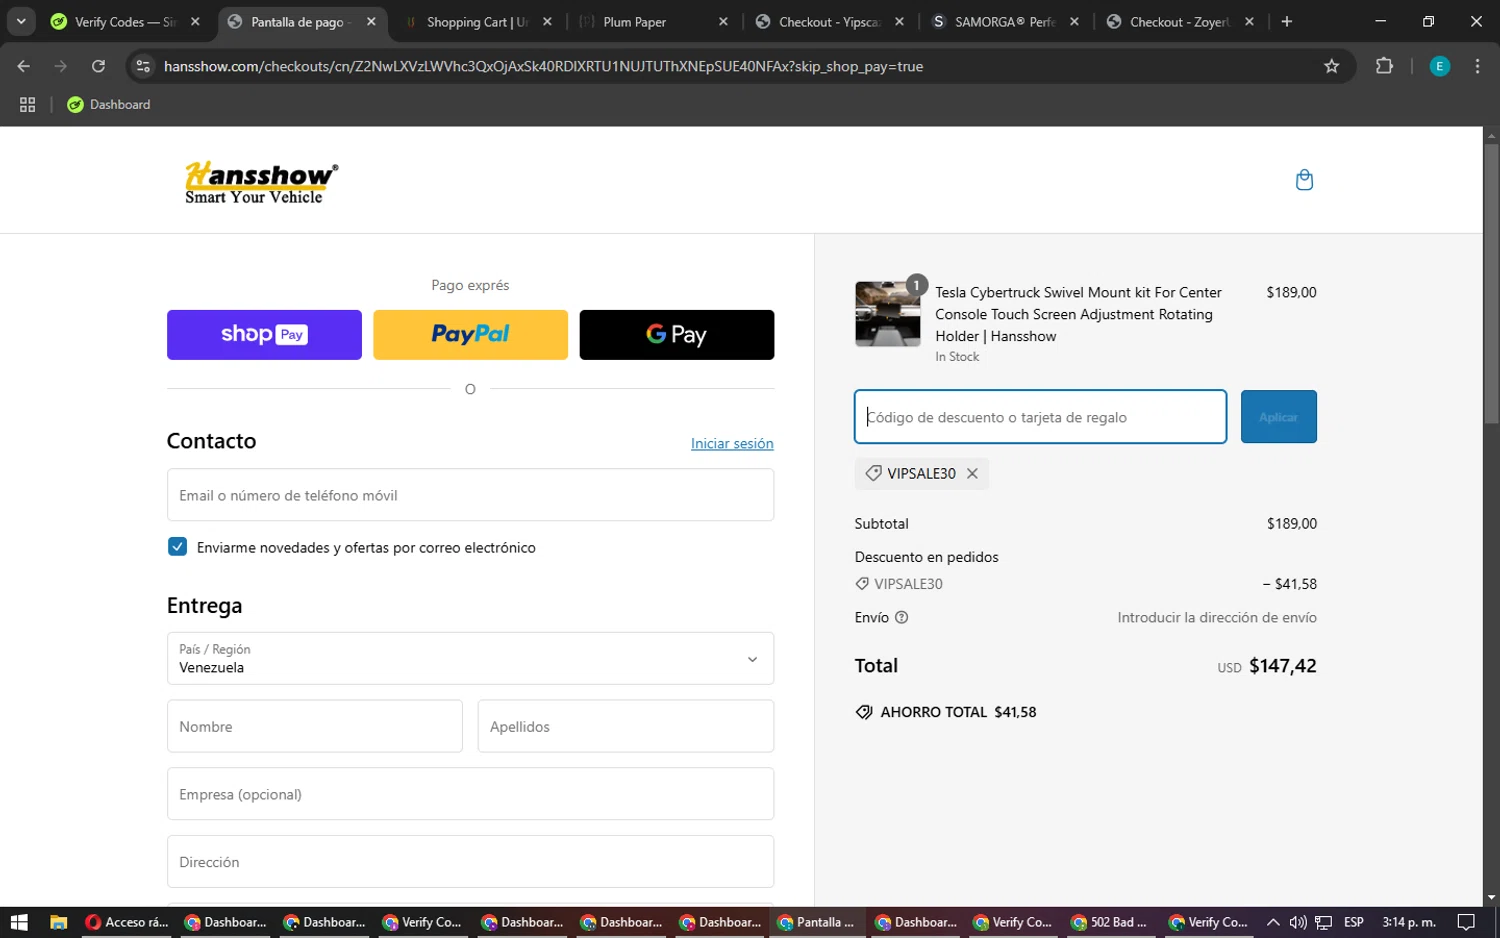This screenshot has width=1500, height=938.
Task: Open the notification center icon
Action: click(1466, 922)
